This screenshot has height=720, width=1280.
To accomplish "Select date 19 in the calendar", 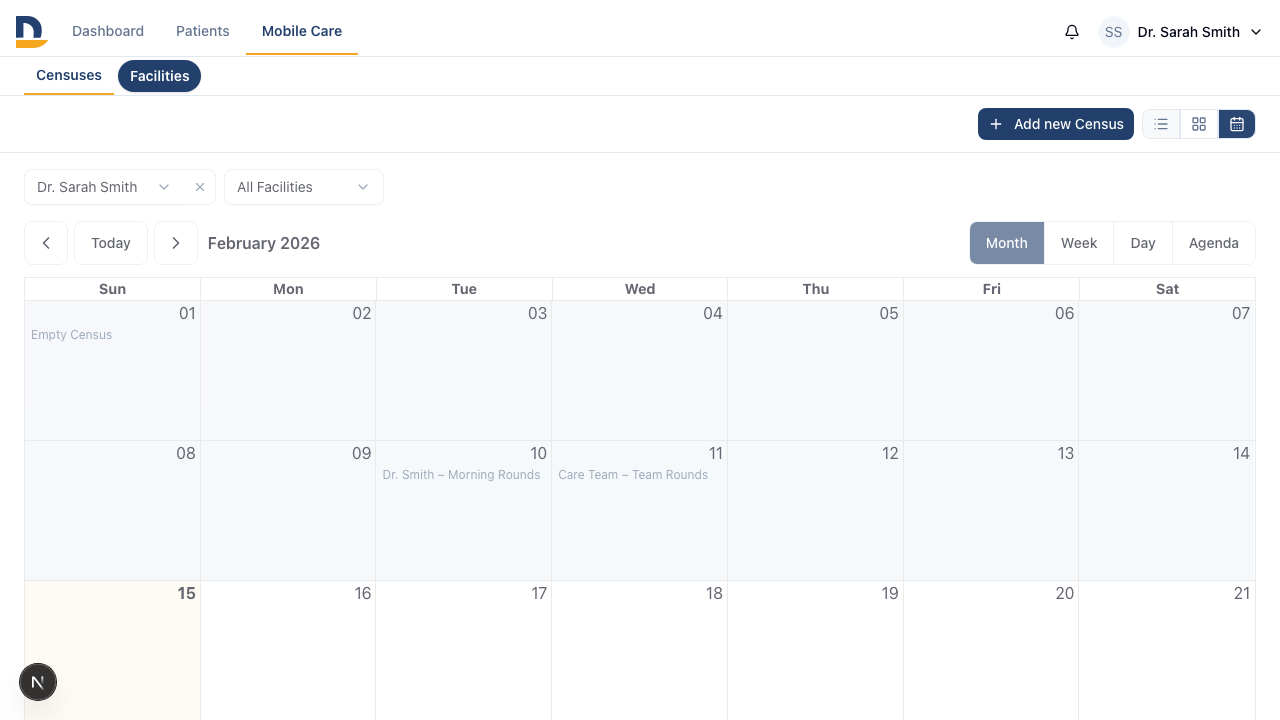I will 890,593.
